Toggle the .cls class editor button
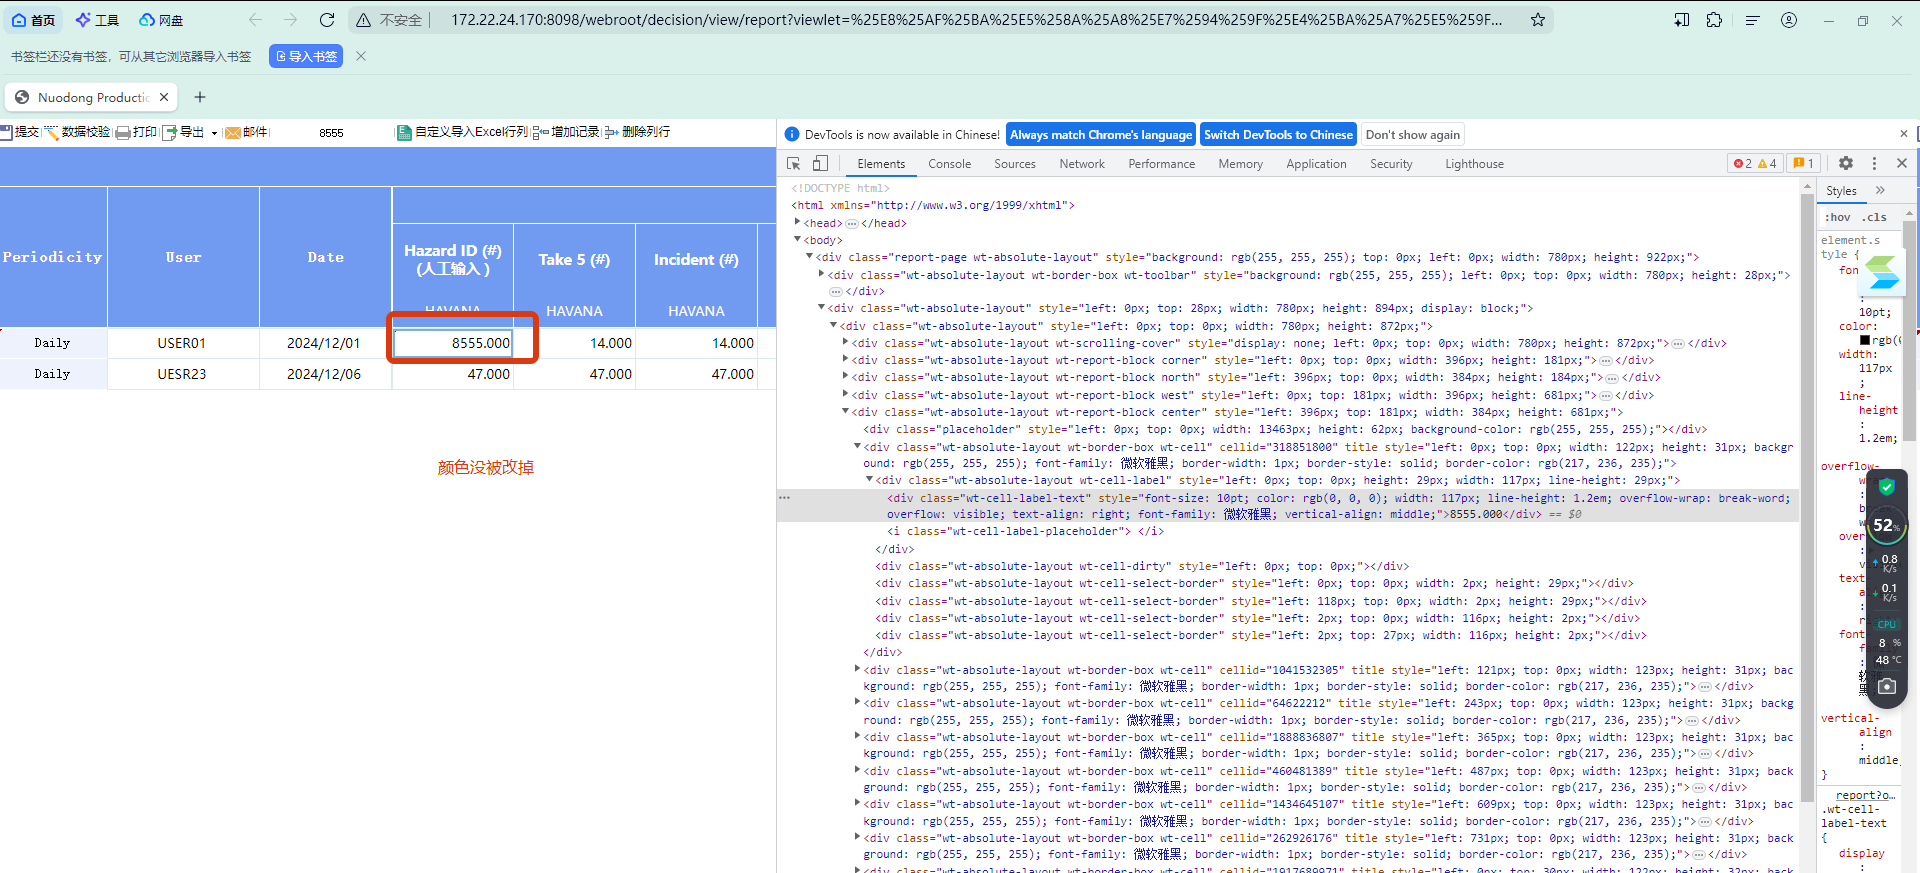This screenshot has width=1920, height=873. coord(1874,217)
